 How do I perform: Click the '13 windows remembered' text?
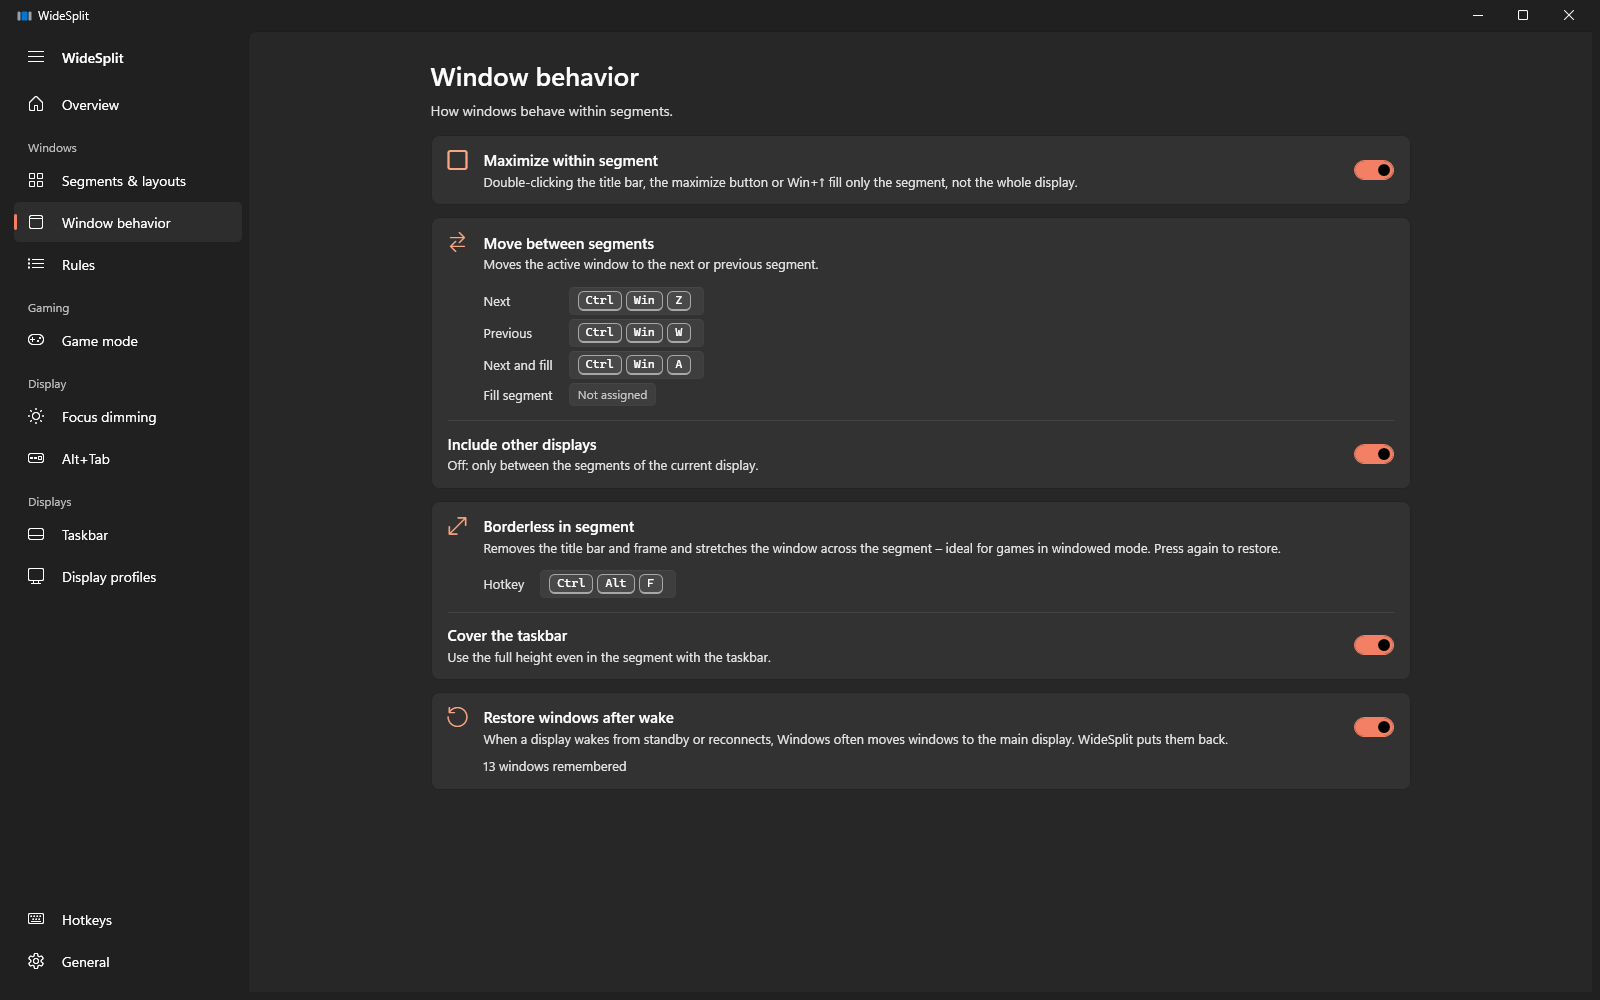(x=555, y=766)
